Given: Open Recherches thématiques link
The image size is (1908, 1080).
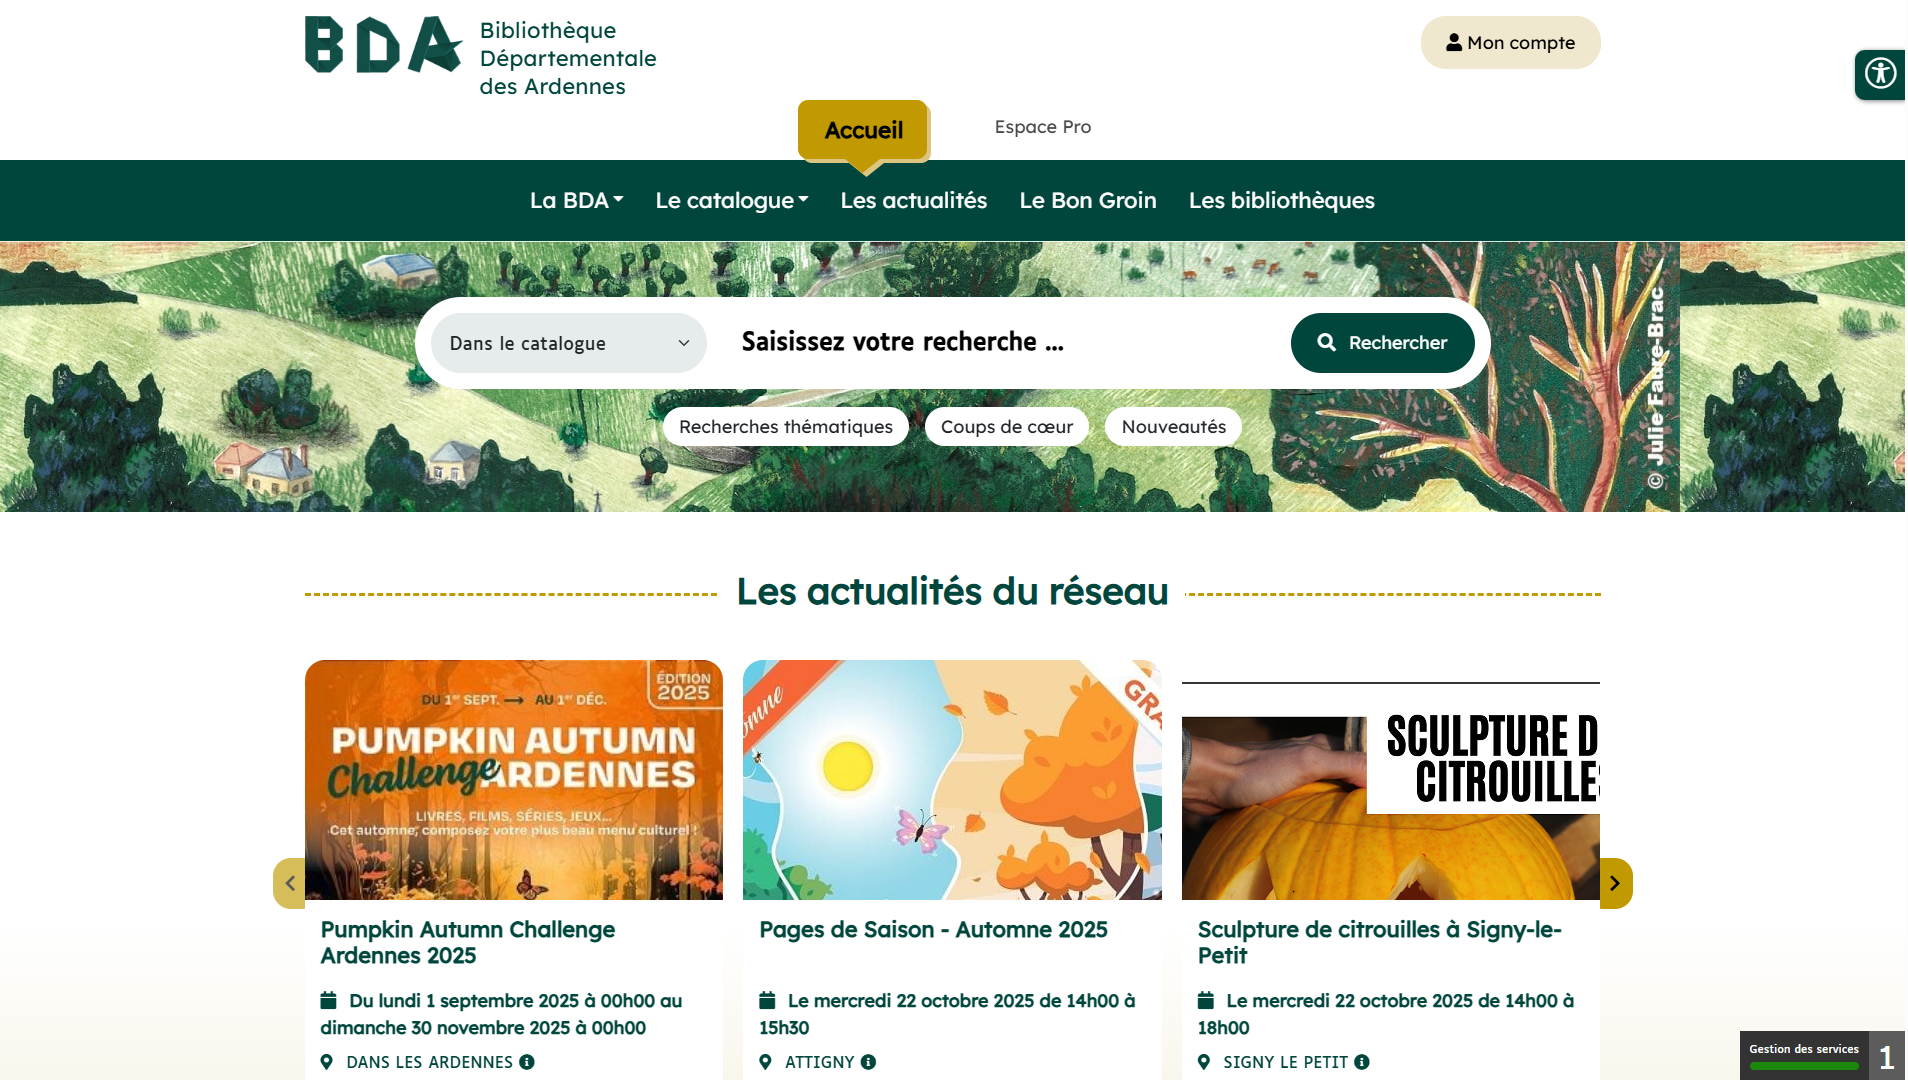Looking at the screenshot, I should click(x=785, y=427).
